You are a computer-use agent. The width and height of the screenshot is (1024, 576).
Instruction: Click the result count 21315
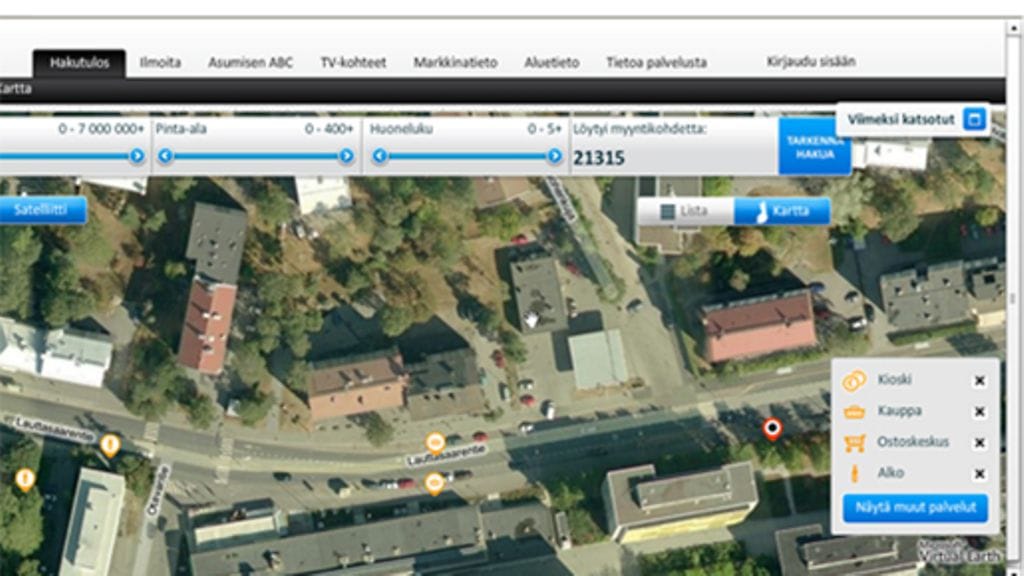coord(599,158)
